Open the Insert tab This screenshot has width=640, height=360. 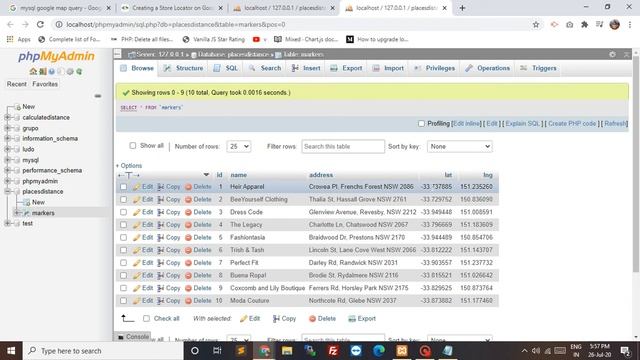pos(306,68)
